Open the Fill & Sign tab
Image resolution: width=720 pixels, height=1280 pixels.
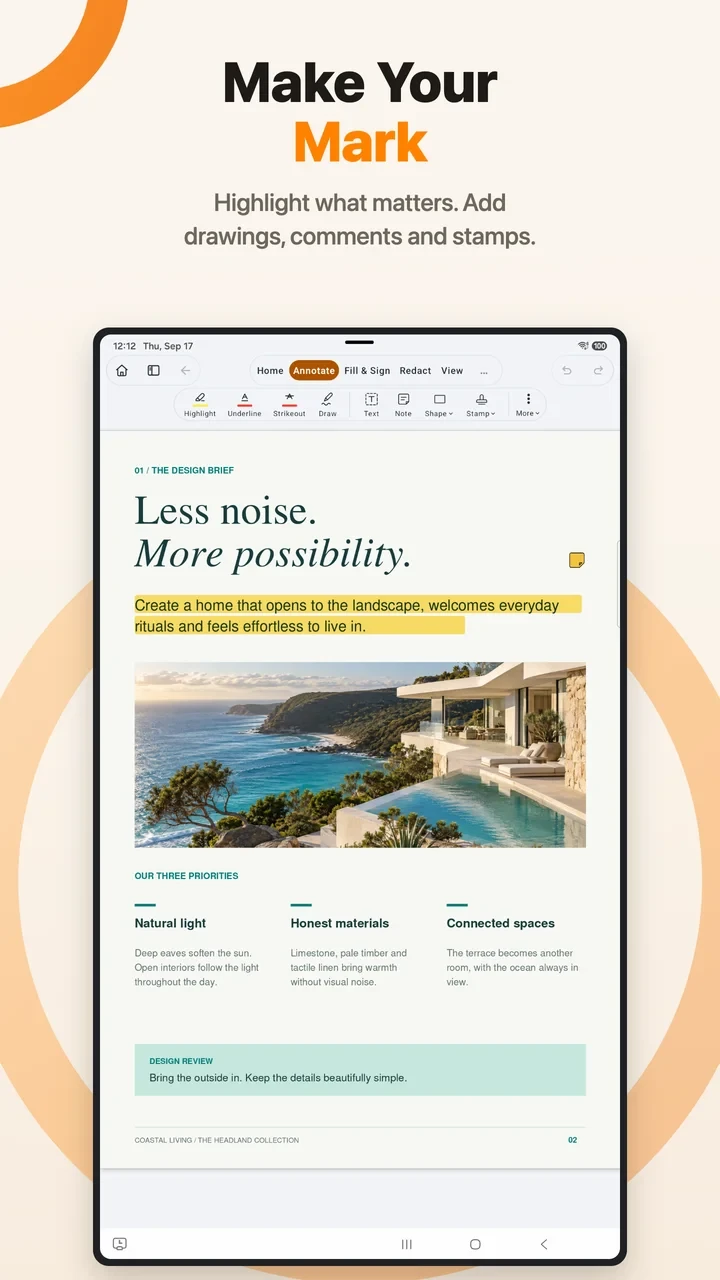(x=367, y=371)
